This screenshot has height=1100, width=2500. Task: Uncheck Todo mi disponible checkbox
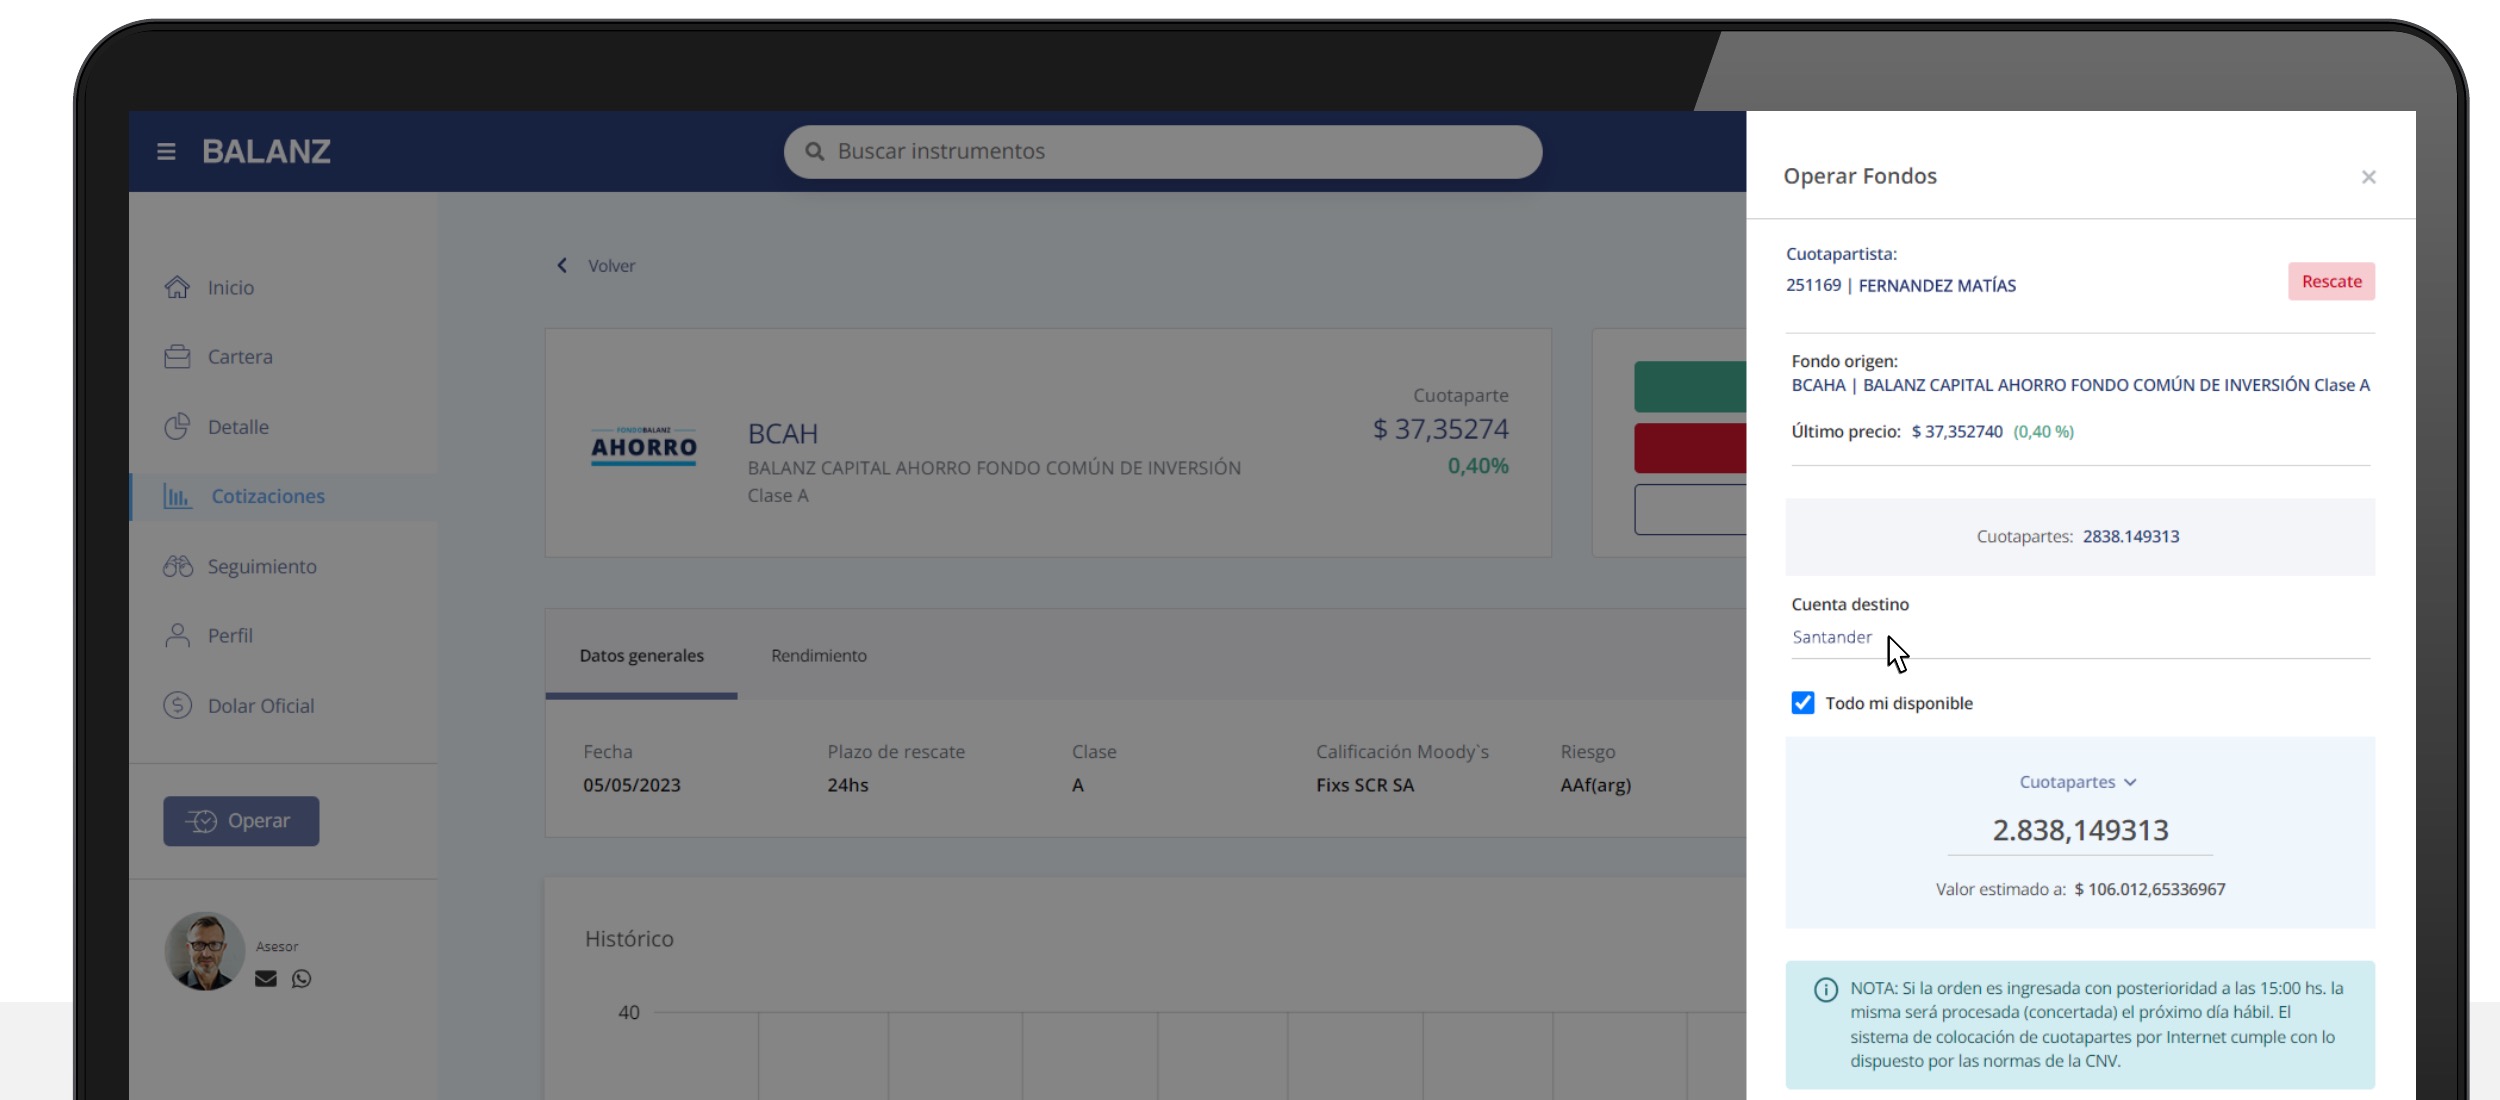click(x=1802, y=703)
